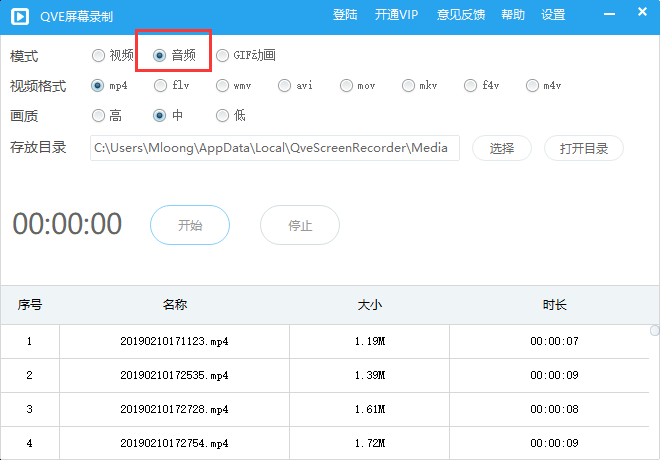Start recording with the 开始 button
The height and width of the screenshot is (460, 660).
pyautogui.click(x=190, y=225)
